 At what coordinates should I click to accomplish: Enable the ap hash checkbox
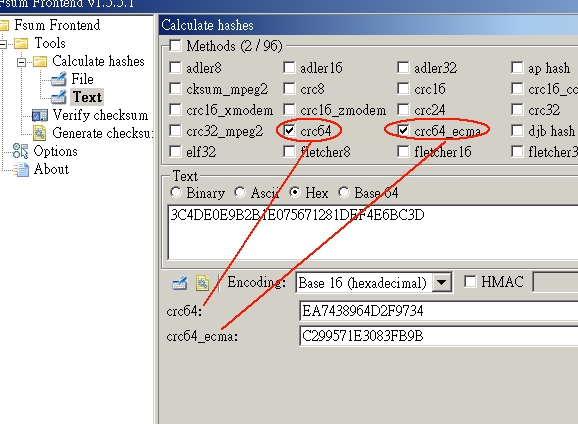click(517, 67)
